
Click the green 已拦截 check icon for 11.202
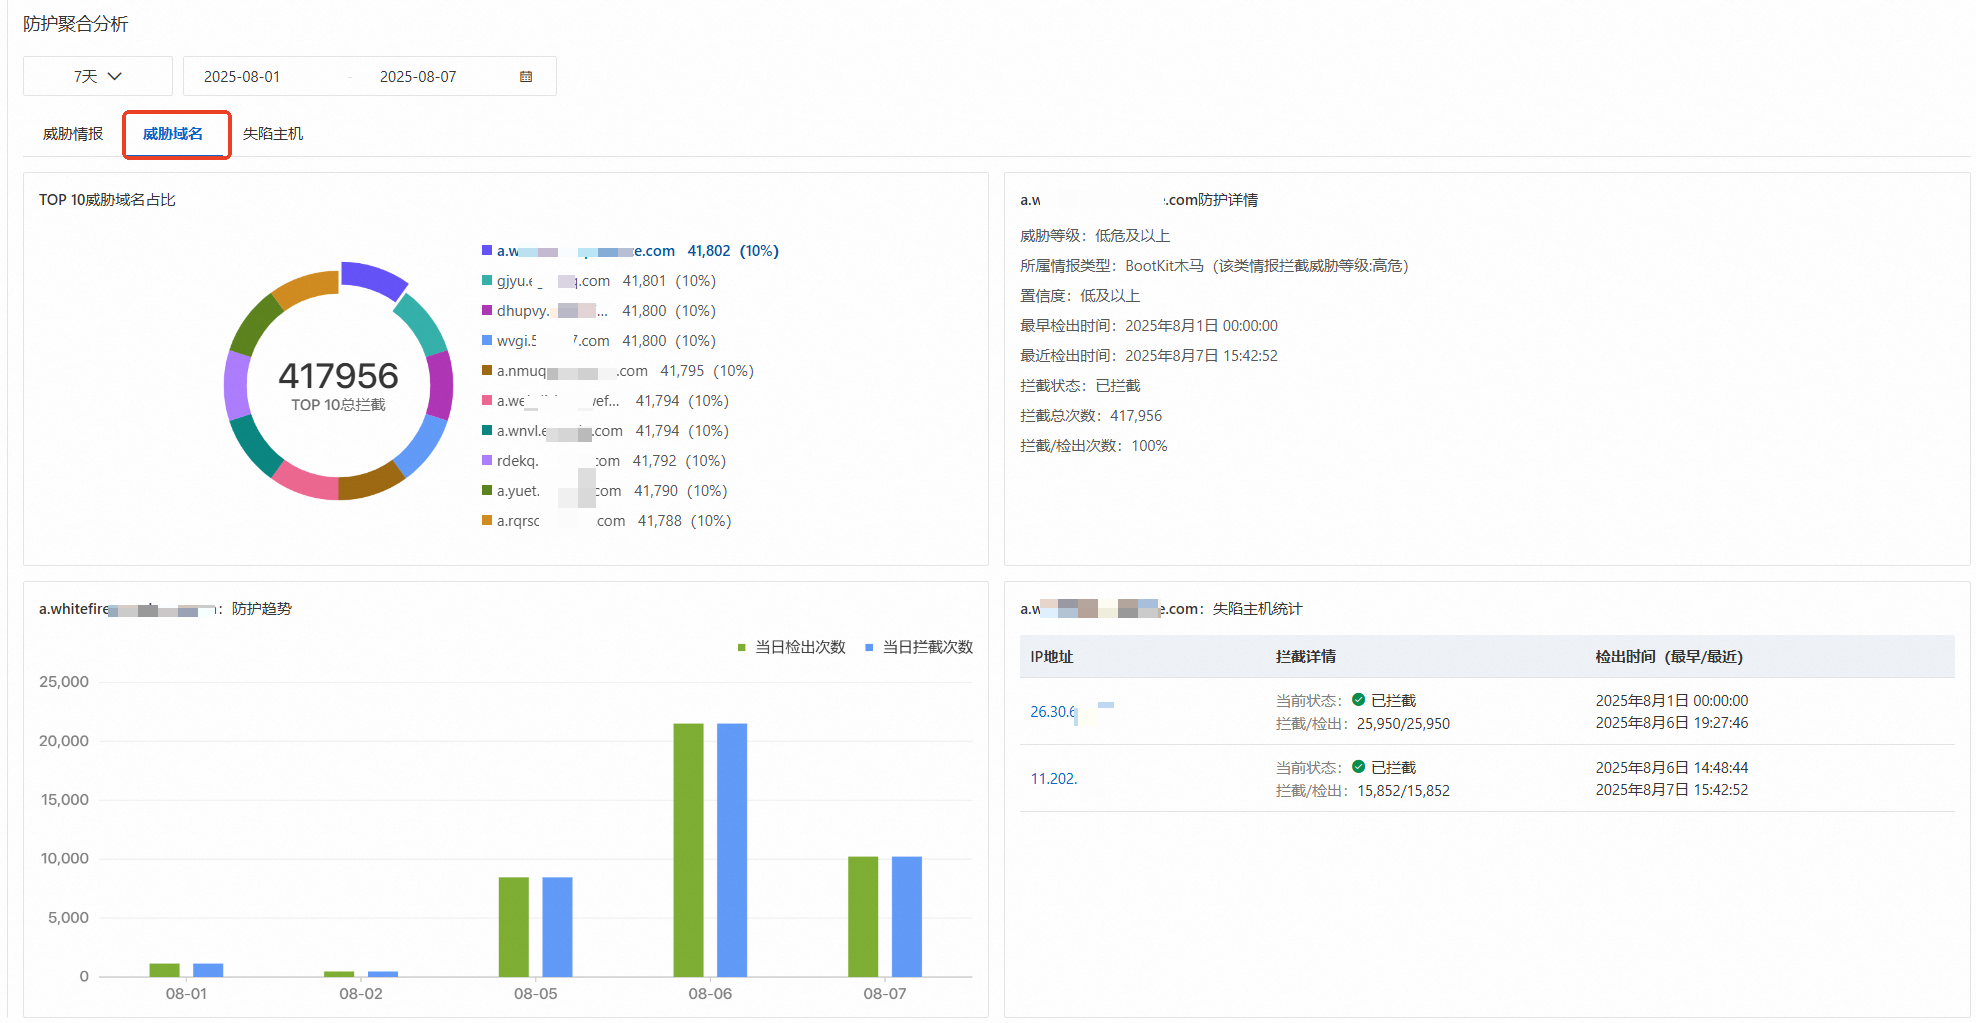(1358, 767)
